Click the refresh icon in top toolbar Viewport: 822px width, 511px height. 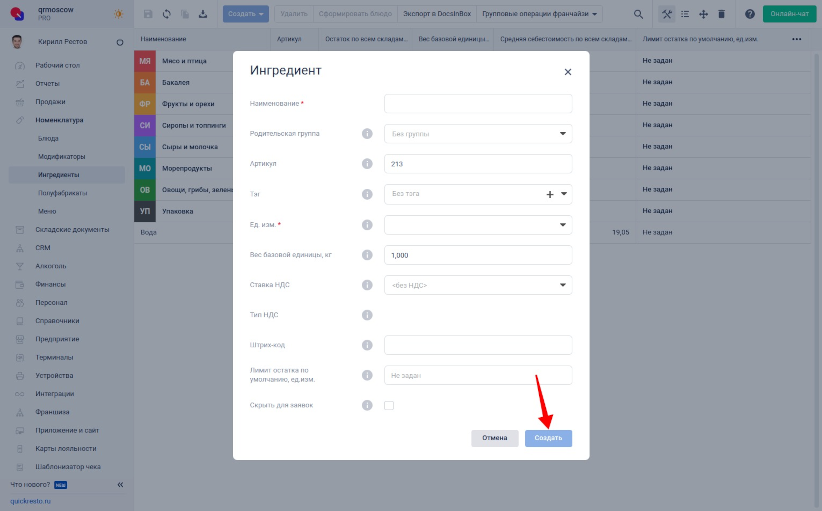(167, 14)
